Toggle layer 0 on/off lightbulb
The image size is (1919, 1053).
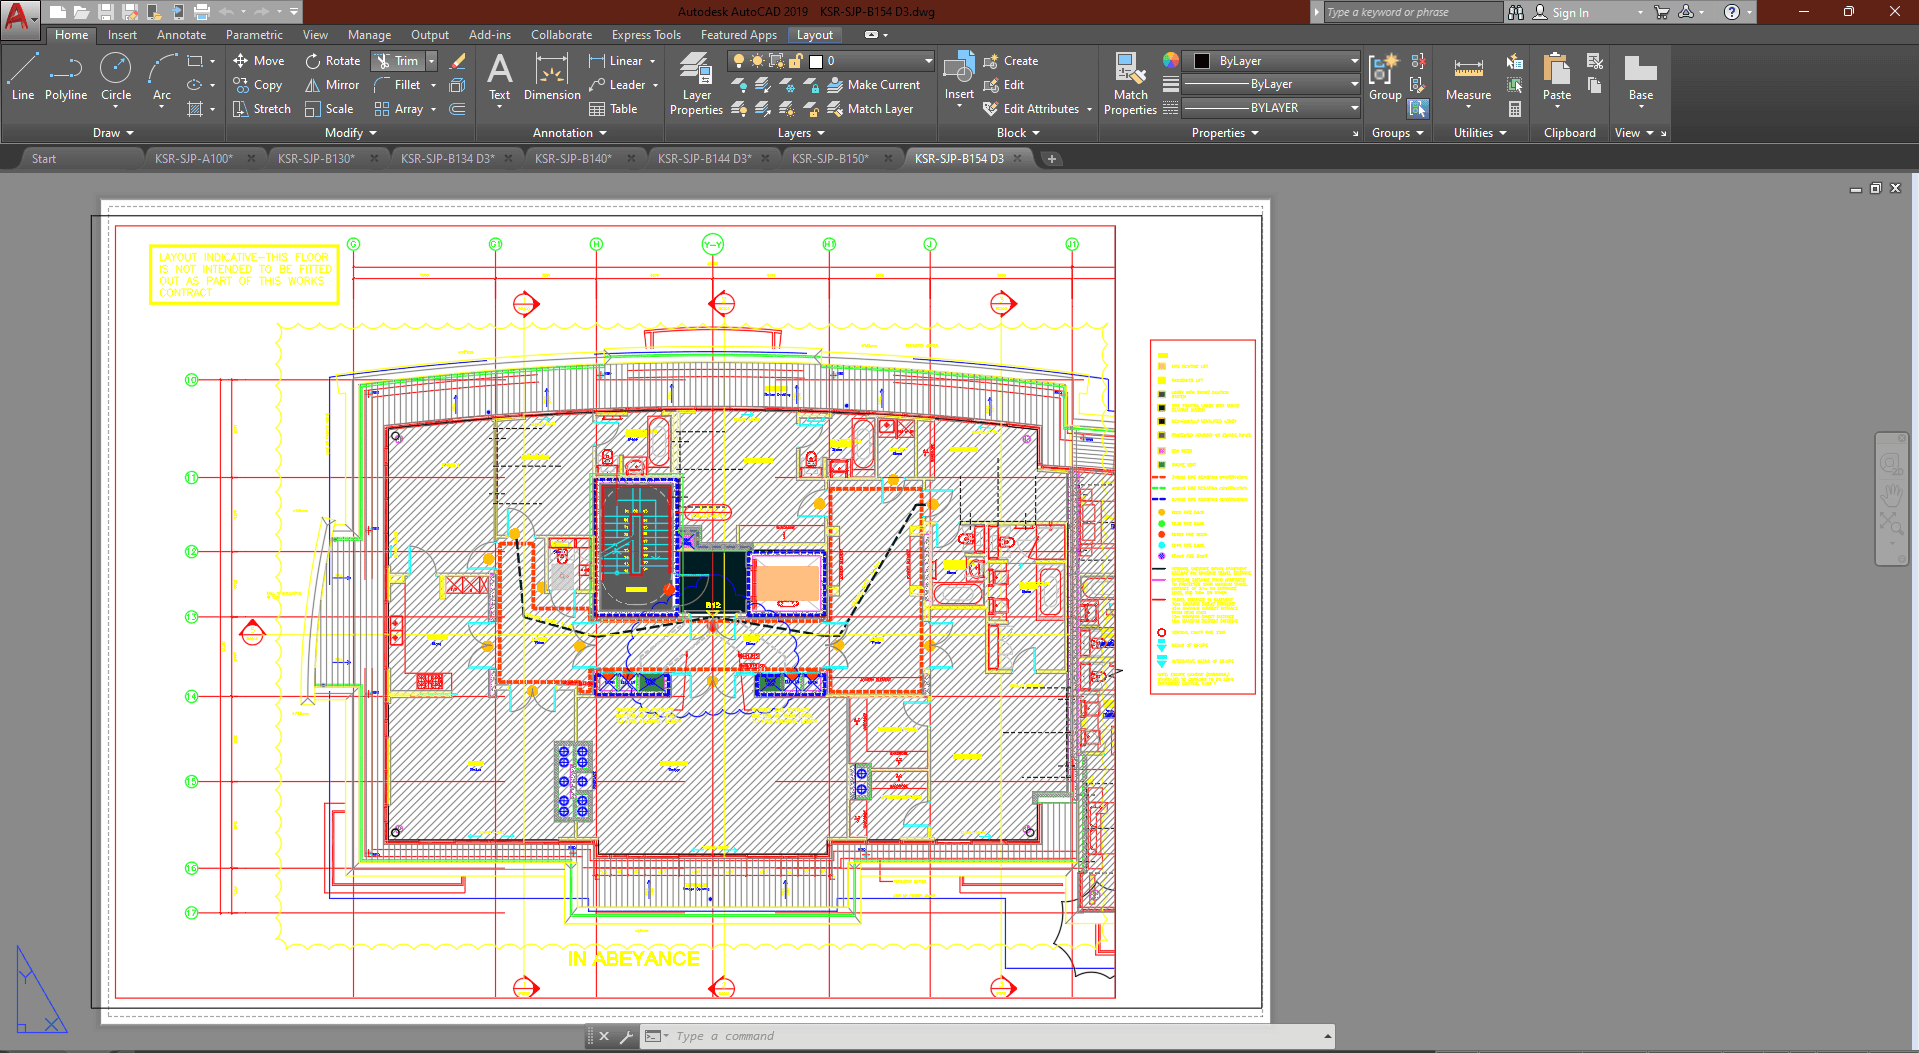click(x=739, y=61)
